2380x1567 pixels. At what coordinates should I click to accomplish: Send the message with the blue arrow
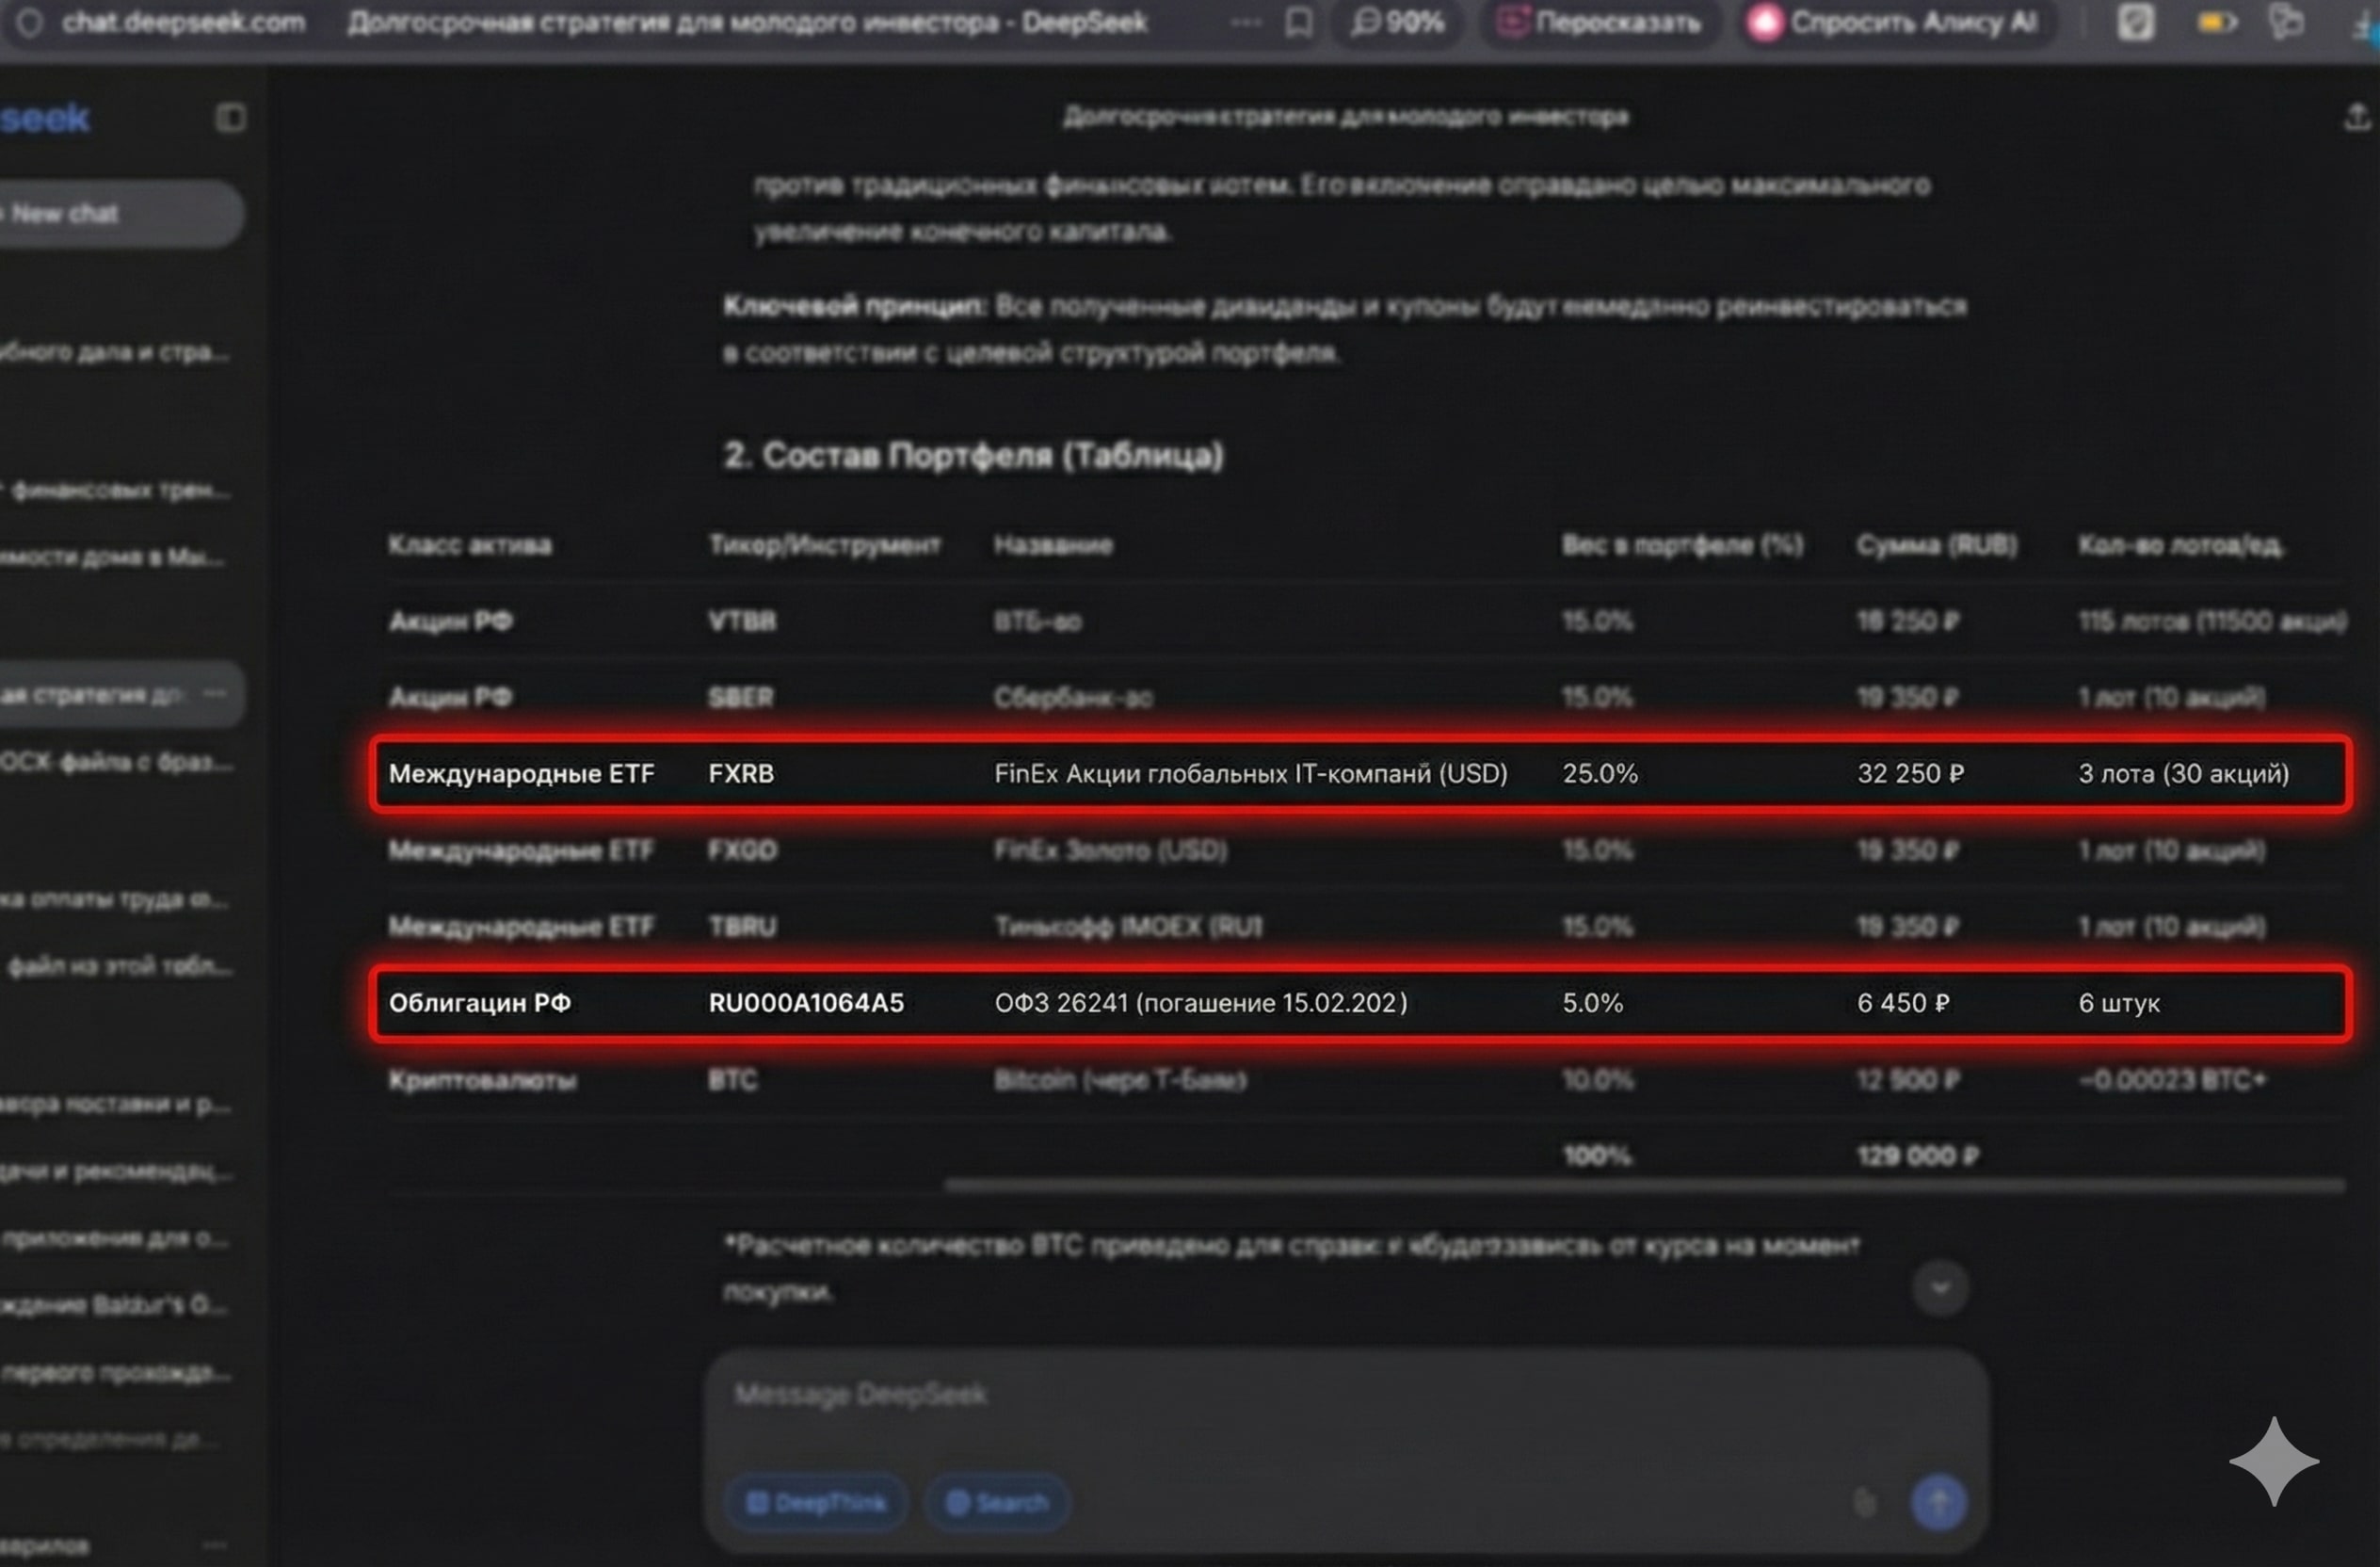[x=1938, y=1501]
